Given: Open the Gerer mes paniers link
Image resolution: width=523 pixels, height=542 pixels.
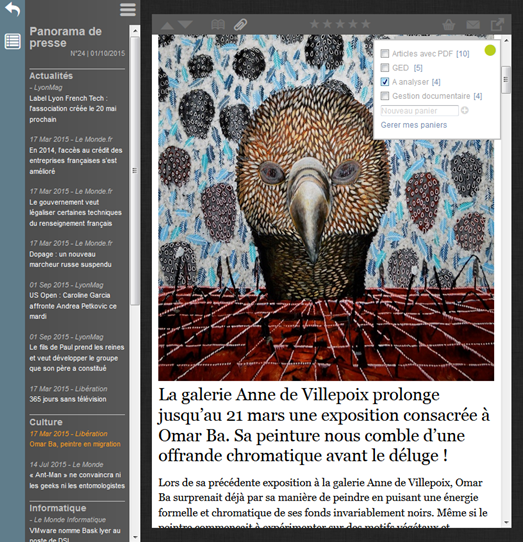Looking at the screenshot, I should click(414, 125).
